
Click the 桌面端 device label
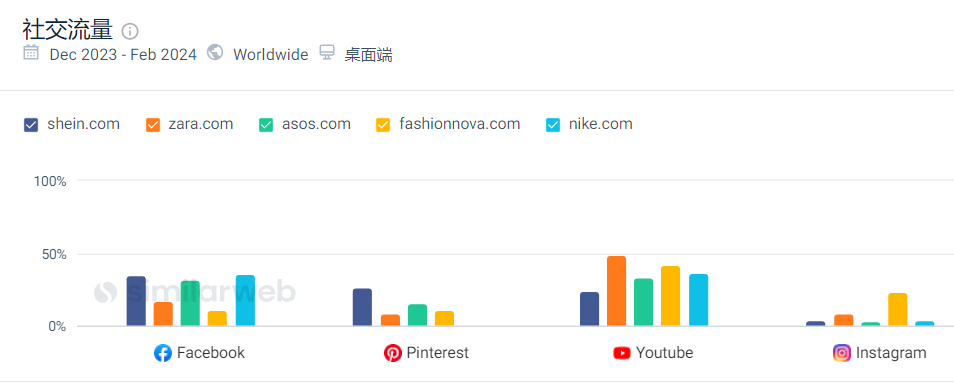[369, 55]
